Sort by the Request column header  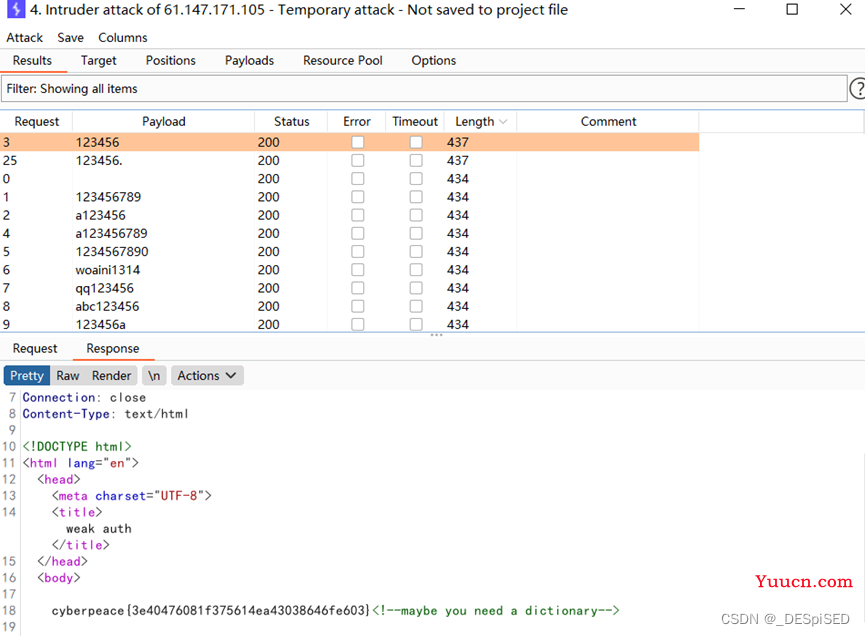click(x=36, y=121)
